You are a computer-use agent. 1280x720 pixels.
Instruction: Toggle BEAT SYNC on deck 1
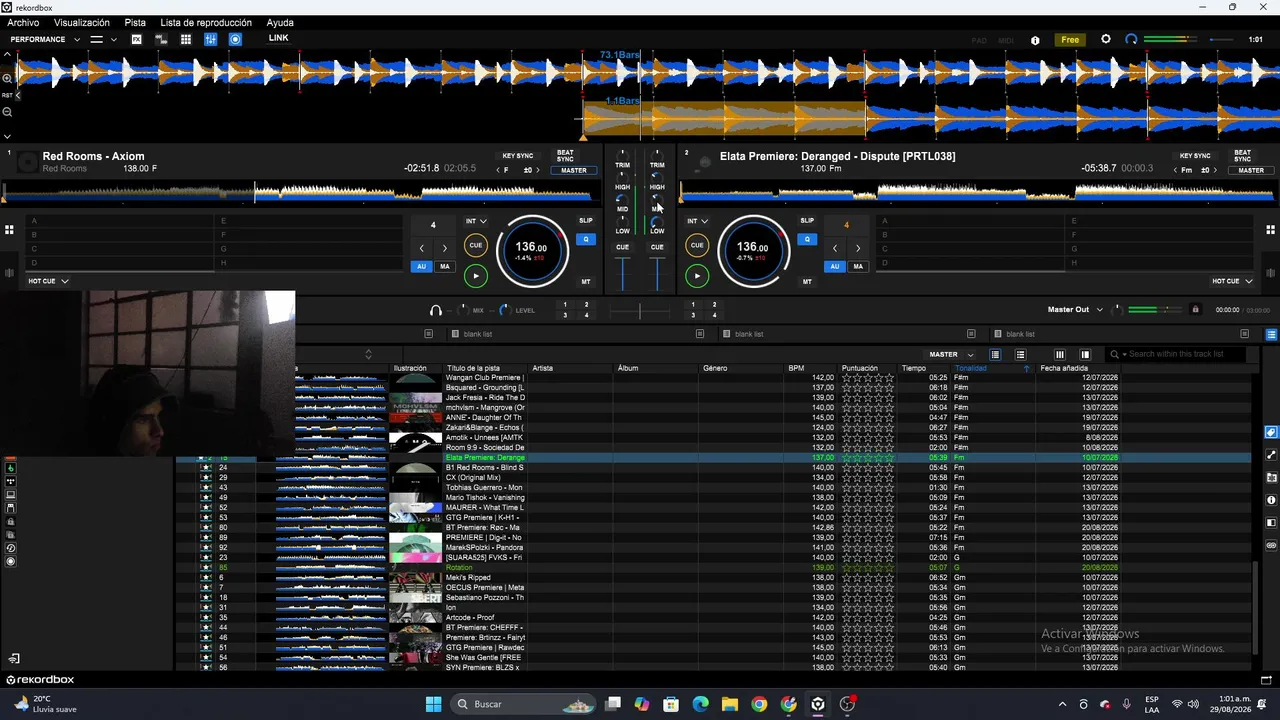click(x=565, y=157)
